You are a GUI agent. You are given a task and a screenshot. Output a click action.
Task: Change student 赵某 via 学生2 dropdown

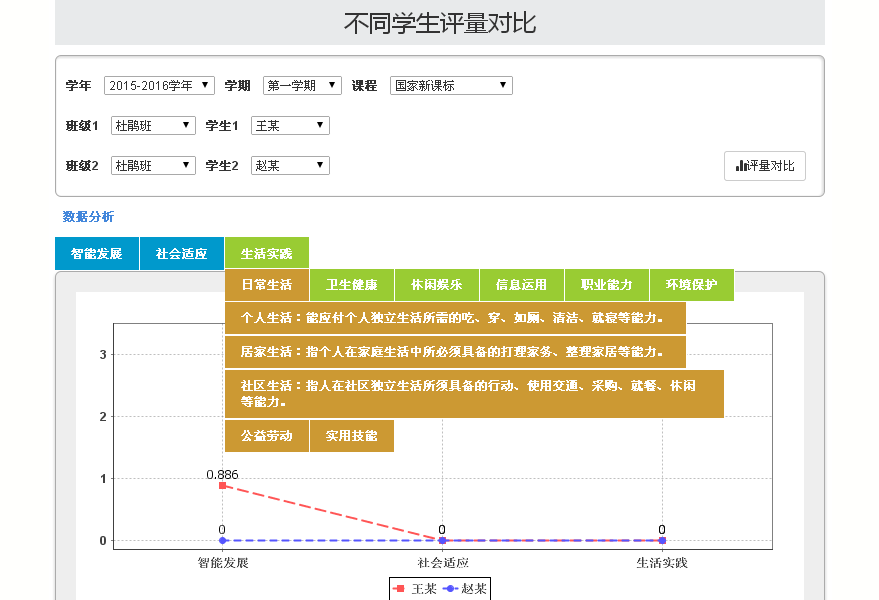[x=289, y=165]
